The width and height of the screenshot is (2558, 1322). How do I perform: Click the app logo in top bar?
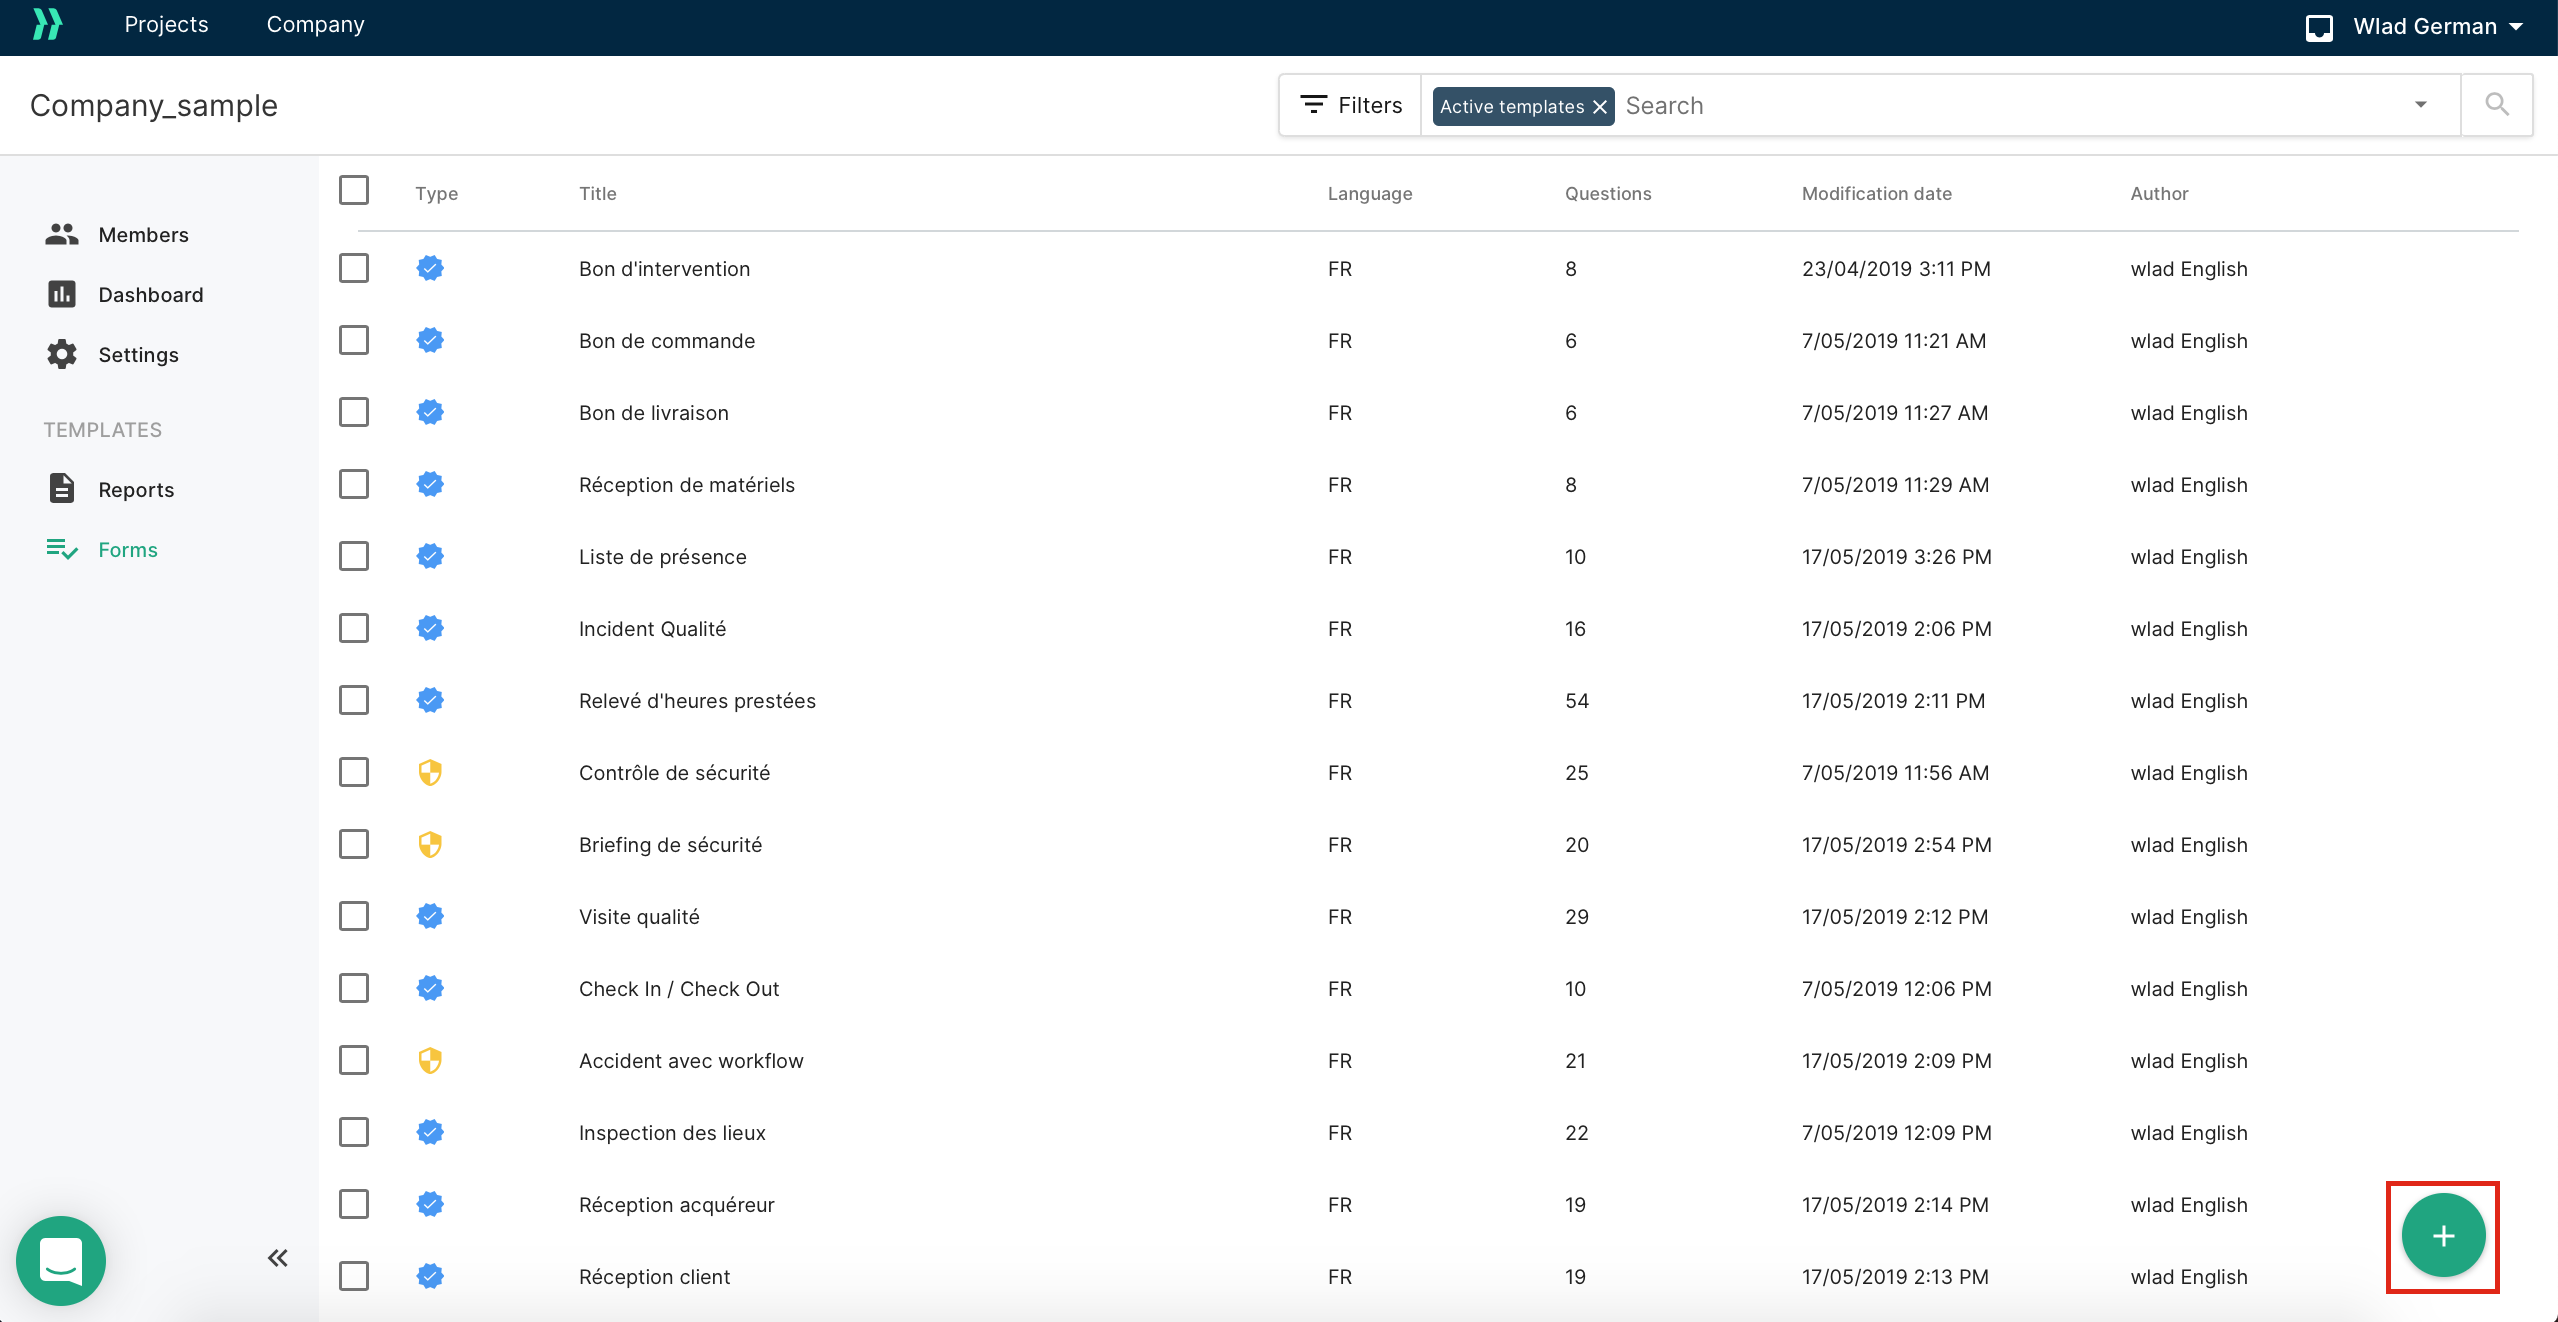(x=47, y=24)
